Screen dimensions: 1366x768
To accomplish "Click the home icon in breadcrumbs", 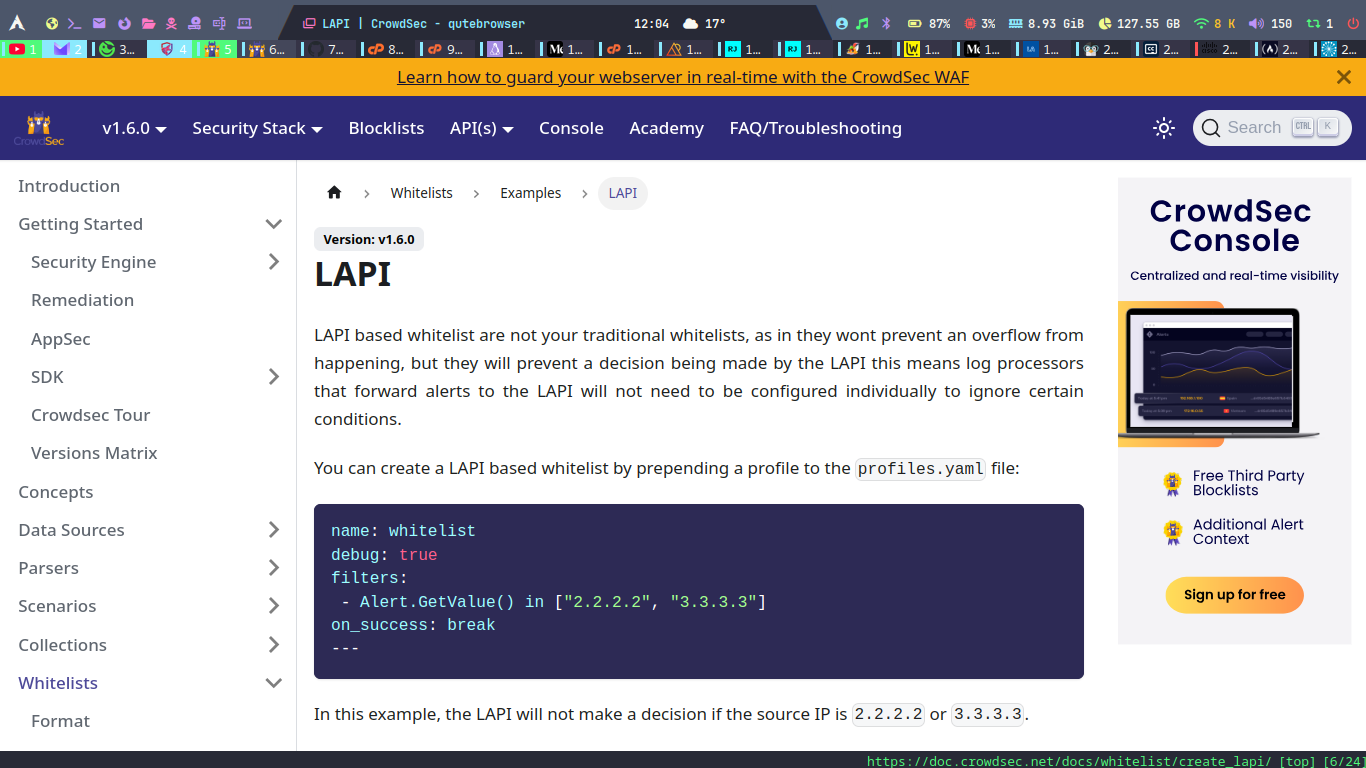I will coord(334,193).
